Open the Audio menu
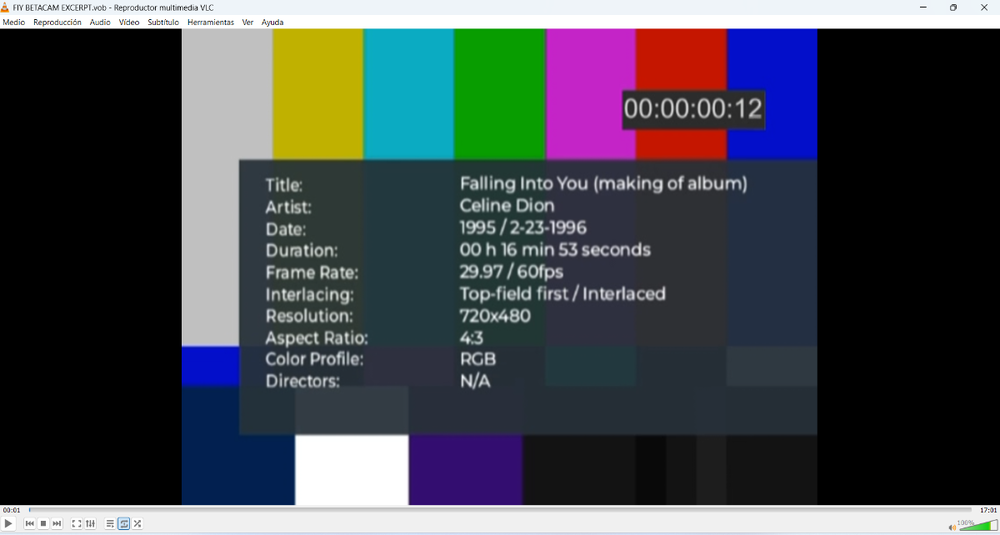This screenshot has height=535, width=1000. [100, 22]
